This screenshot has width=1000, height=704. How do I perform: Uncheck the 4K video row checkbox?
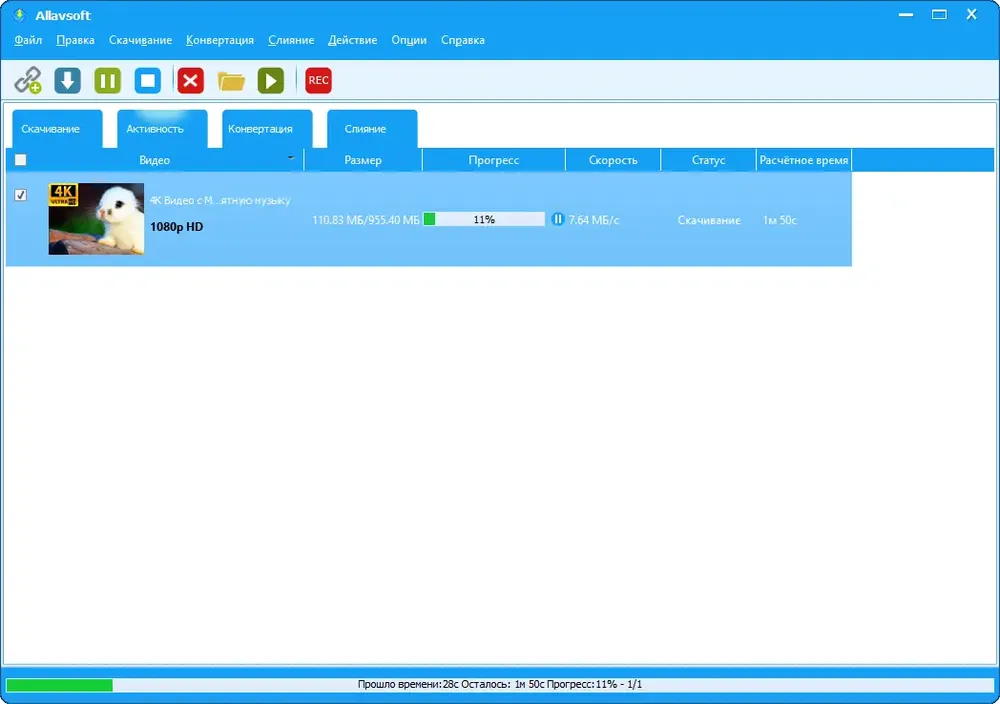20,195
